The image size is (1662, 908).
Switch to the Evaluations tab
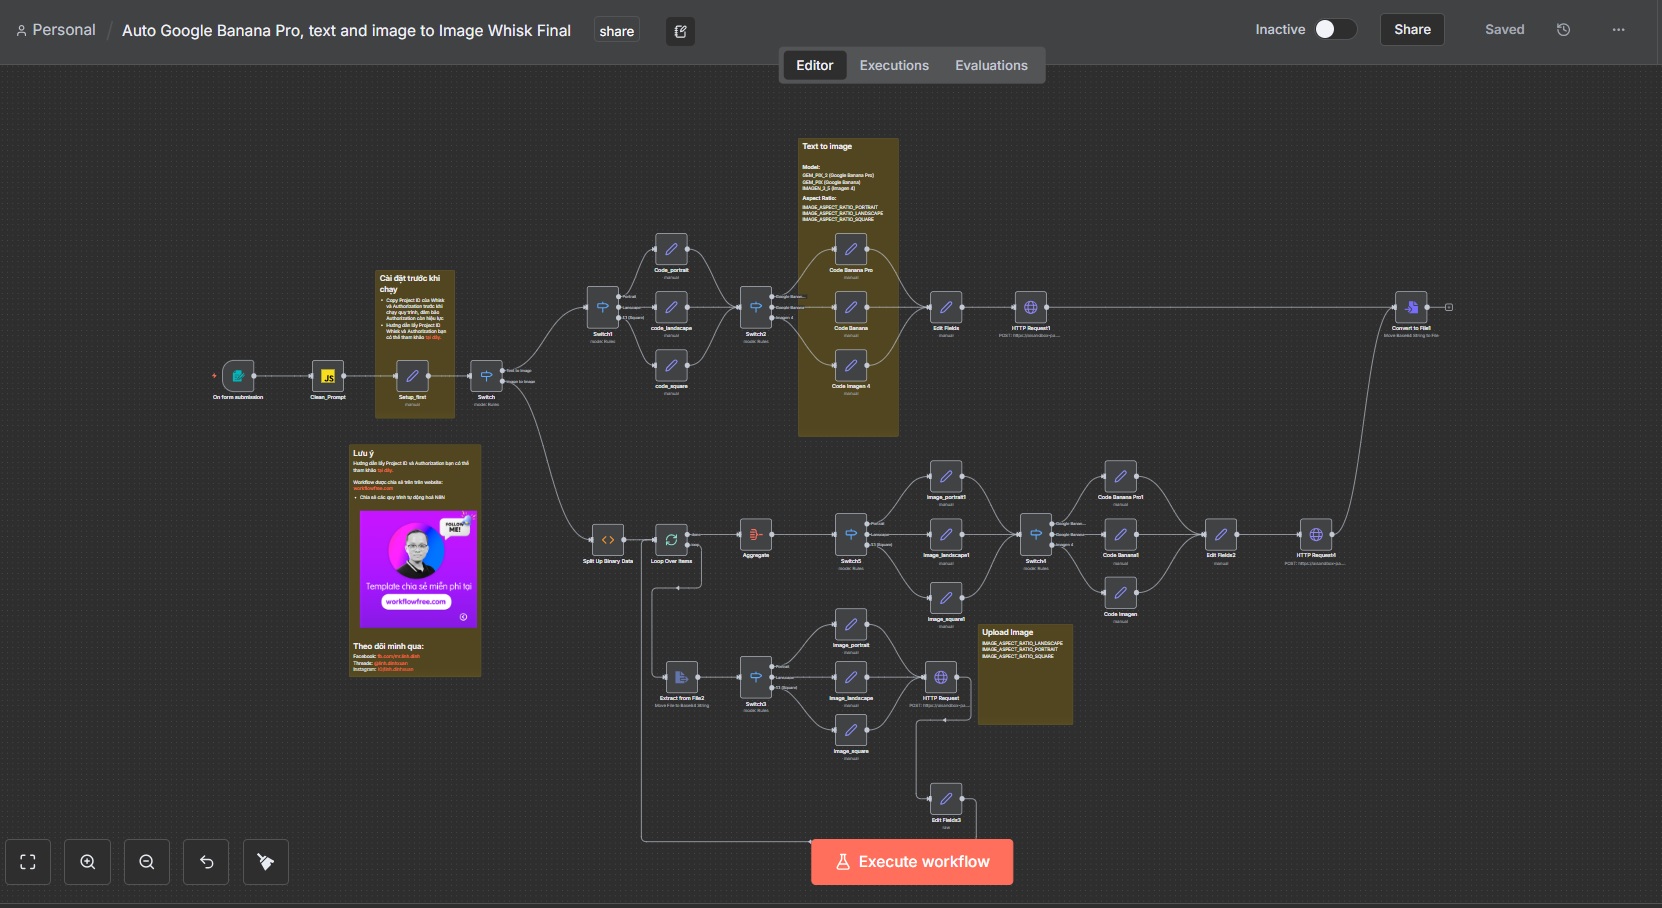[x=990, y=66]
